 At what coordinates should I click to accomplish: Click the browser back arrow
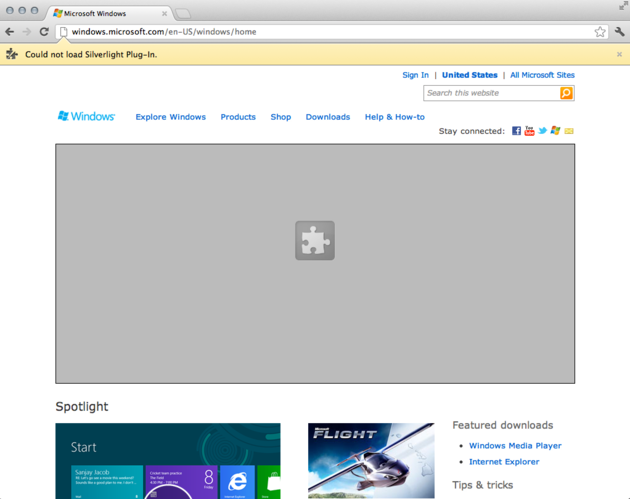point(10,32)
